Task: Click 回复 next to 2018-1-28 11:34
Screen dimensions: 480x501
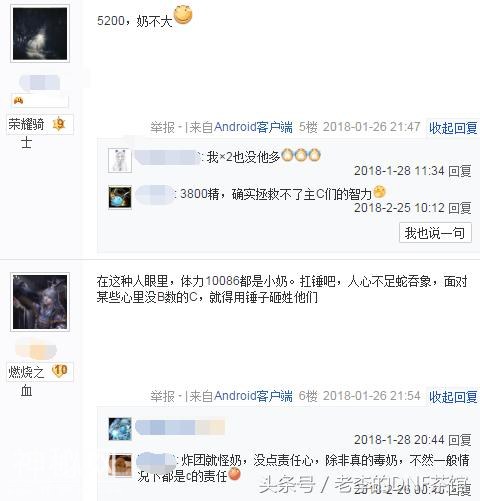Action: (x=460, y=171)
